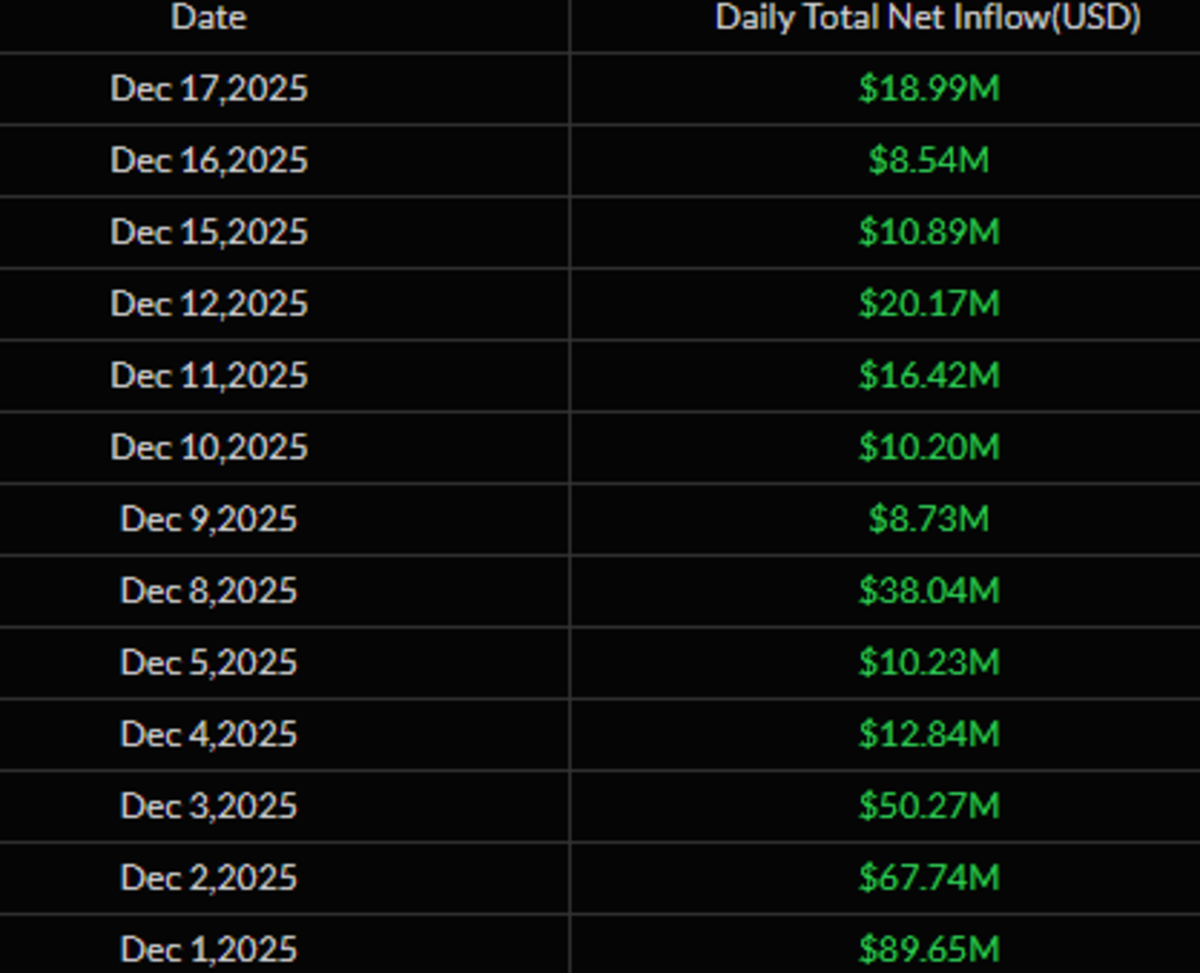This screenshot has width=1200, height=973.
Task: Select the Dec 9,2025 date cell
Action: 209,519
